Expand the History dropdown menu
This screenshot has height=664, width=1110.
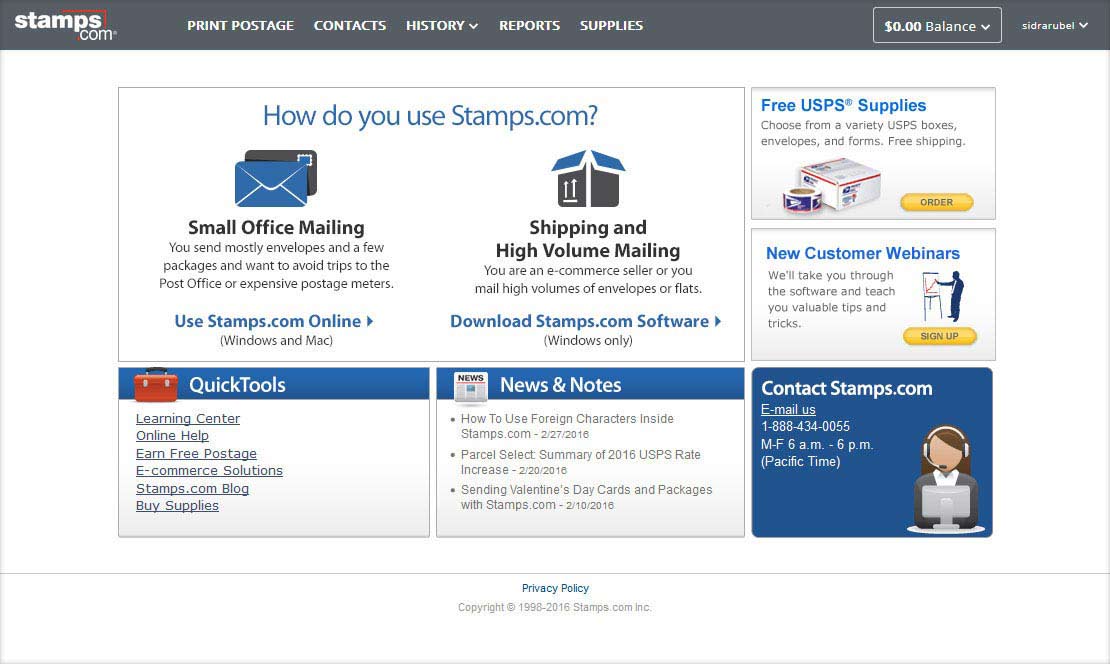click(x=442, y=25)
